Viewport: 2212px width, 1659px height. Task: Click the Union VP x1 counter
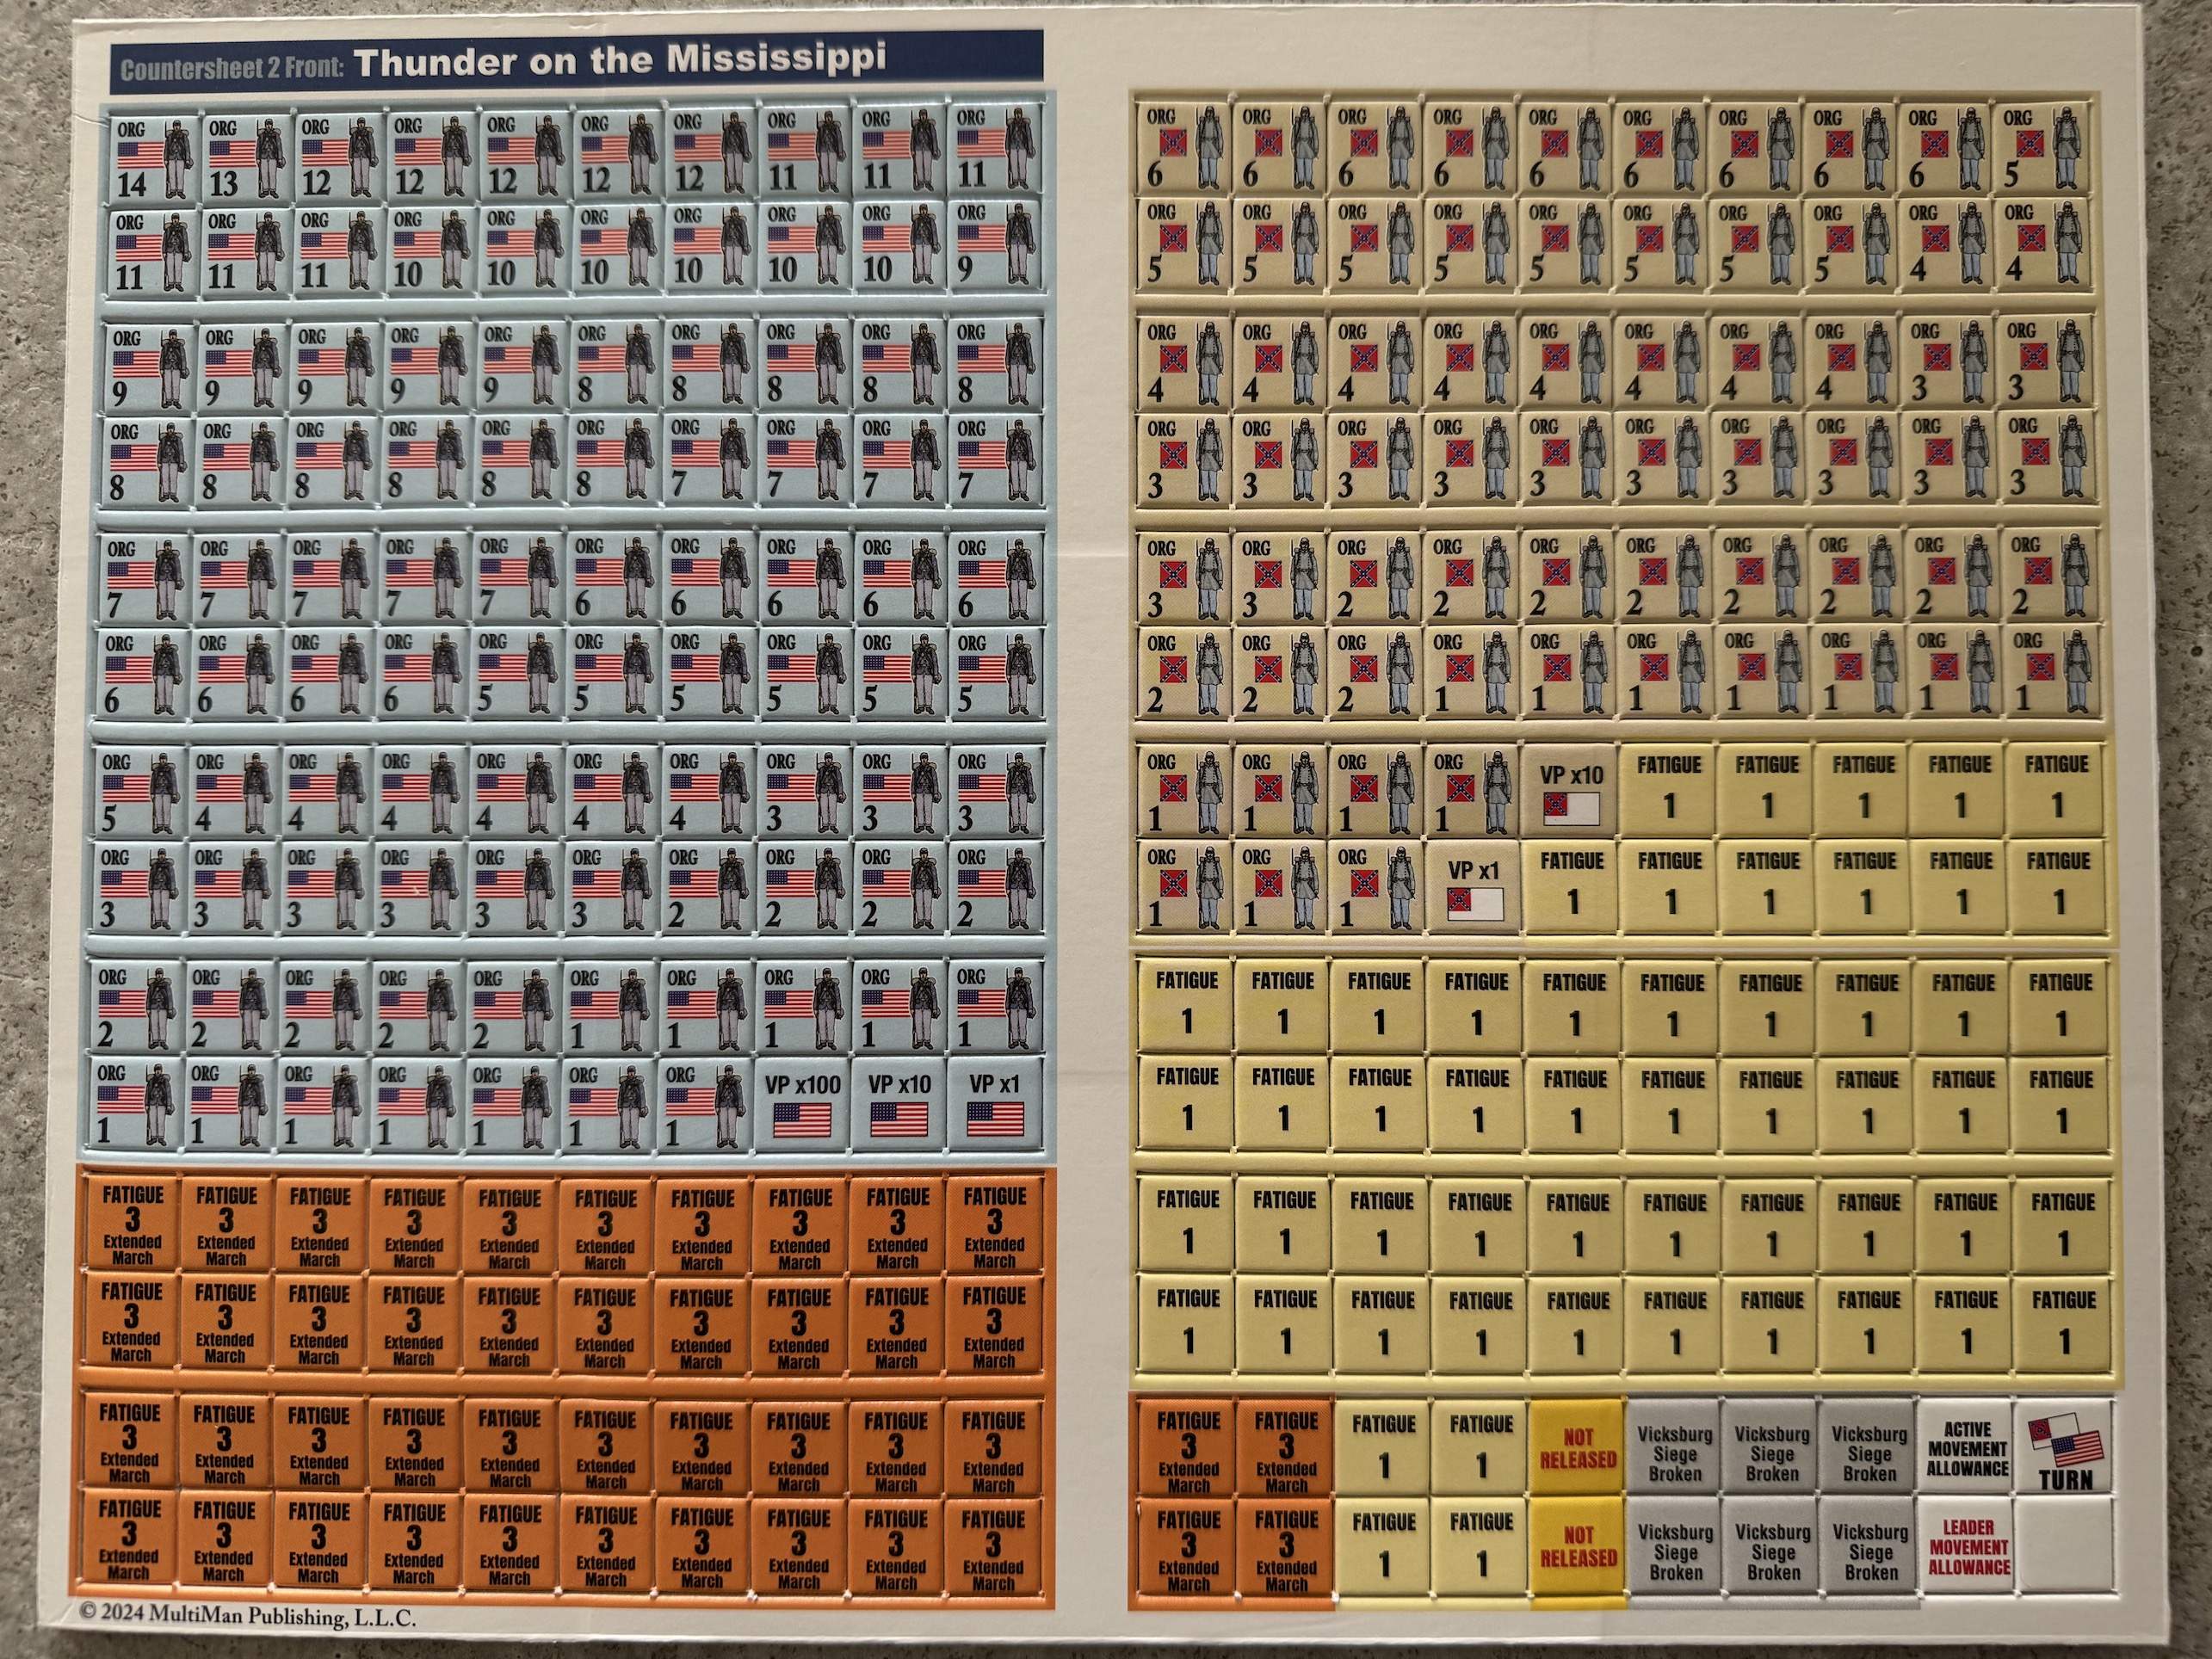[x=994, y=1103]
